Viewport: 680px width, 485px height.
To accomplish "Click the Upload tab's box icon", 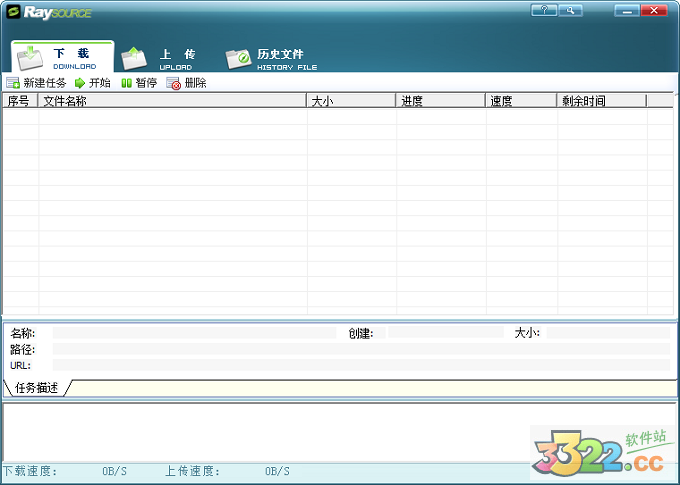I will pos(134,58).
